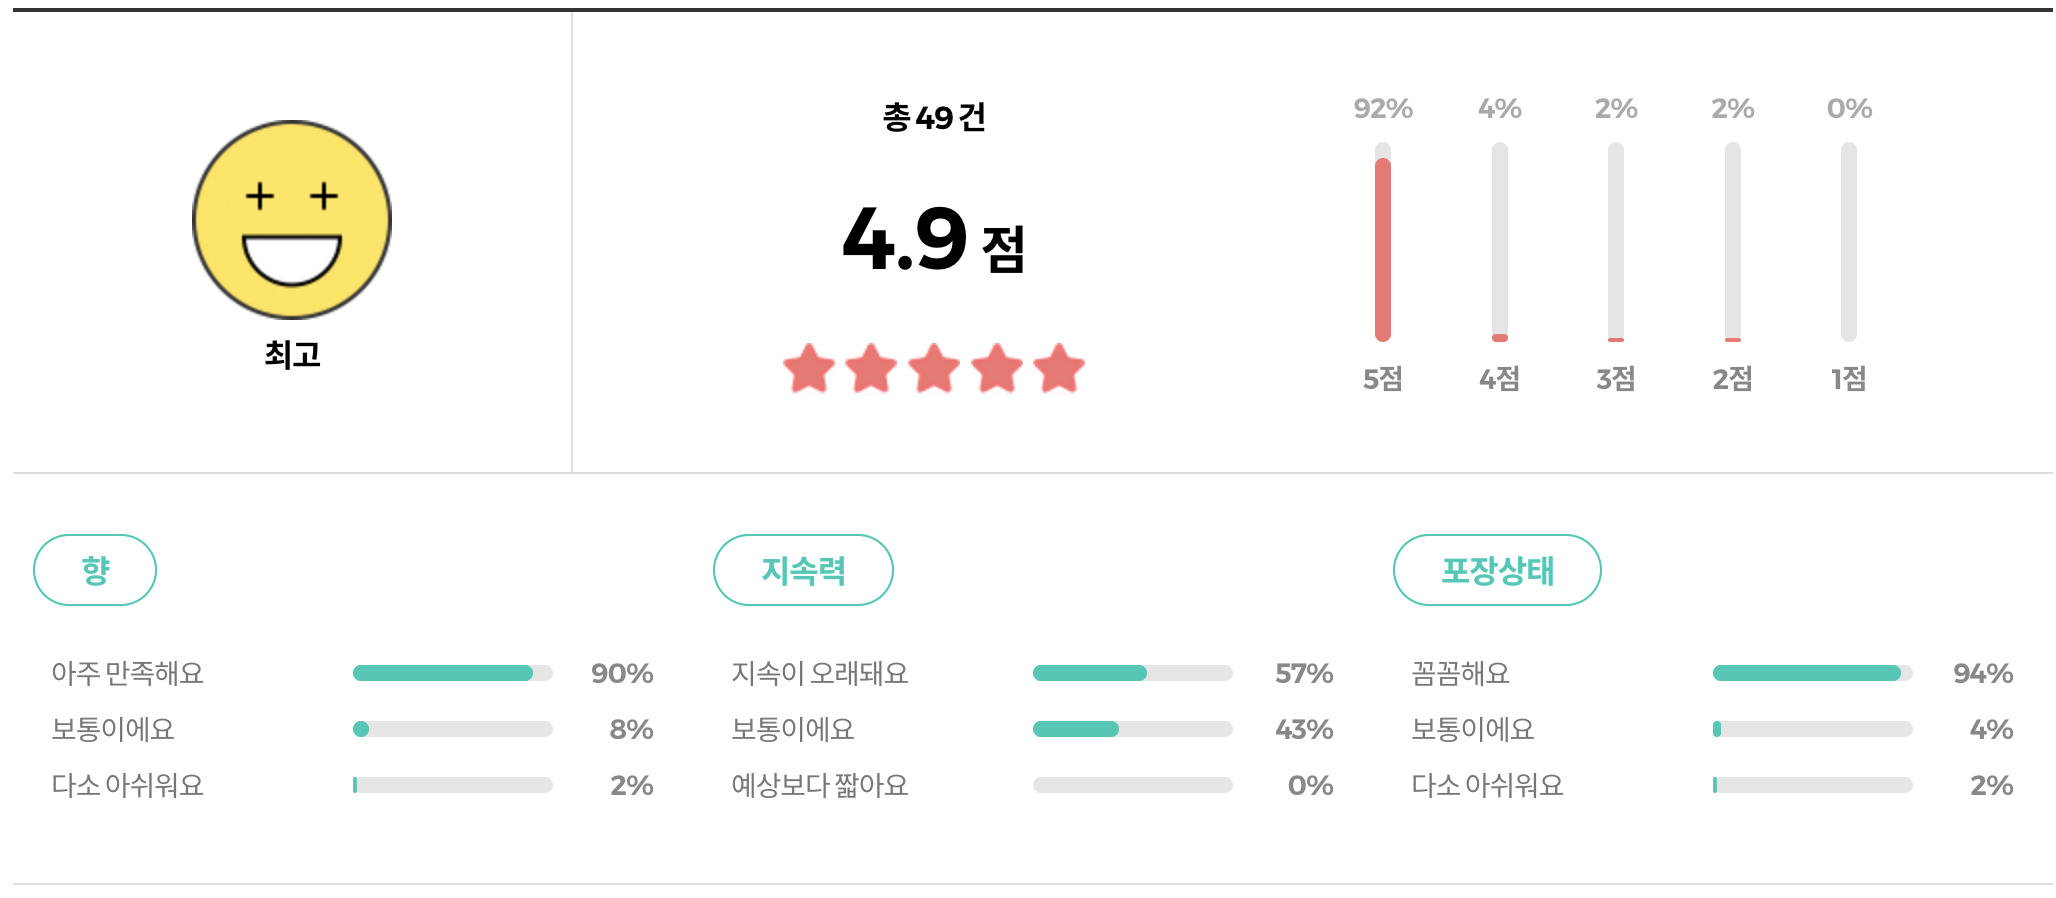This screenshot has width=2056, height=898.
Task: Open the 지속력 category filter
Action: (804, 569)
